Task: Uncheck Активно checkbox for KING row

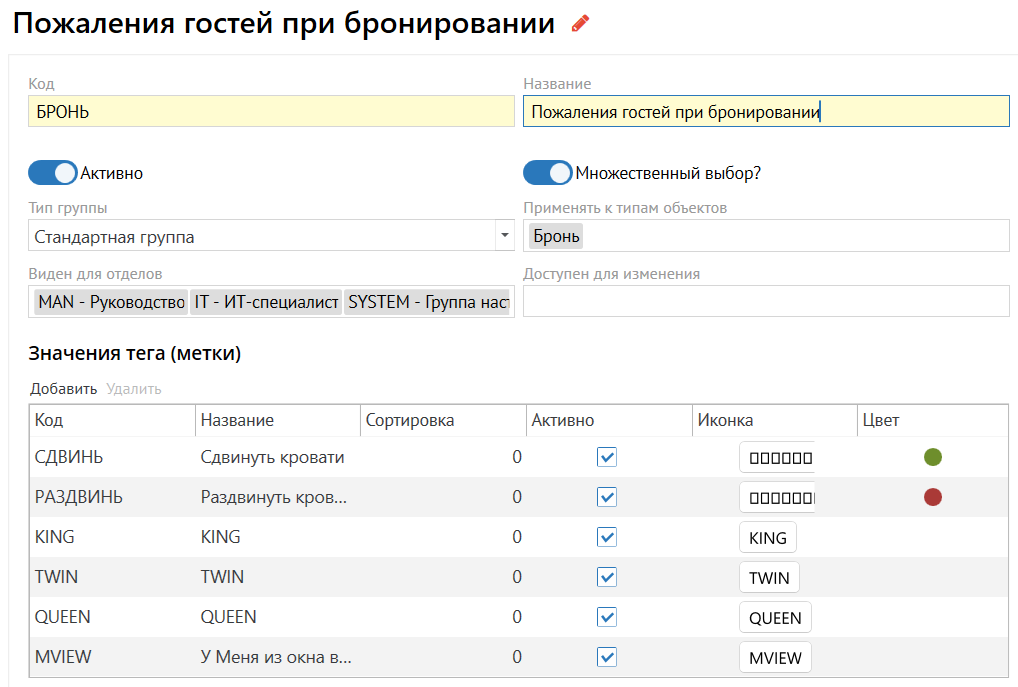Action: point(607,537)
